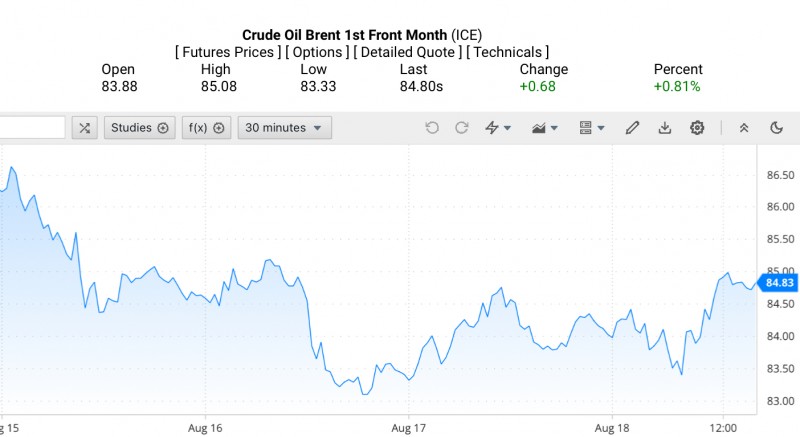Click the compare symbols shuffle icon
The image size is (800, 437).
(x=84, y=128)
